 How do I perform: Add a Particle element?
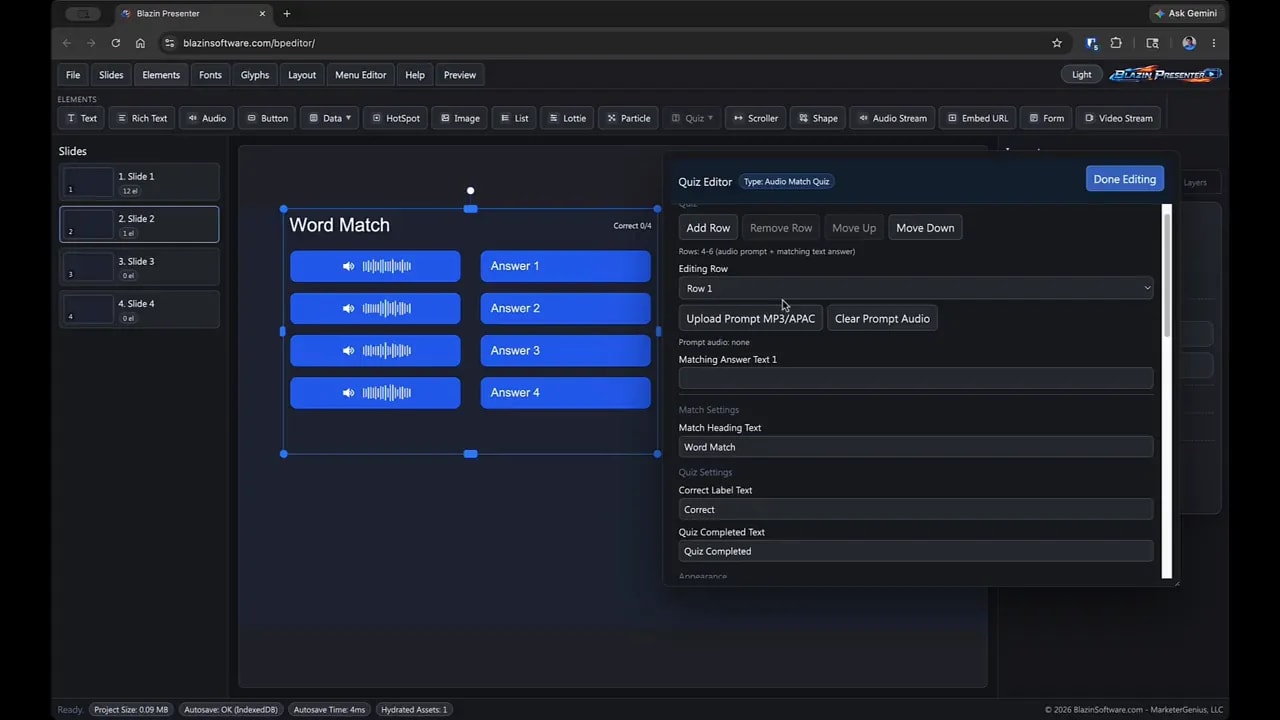click(628, 118)
